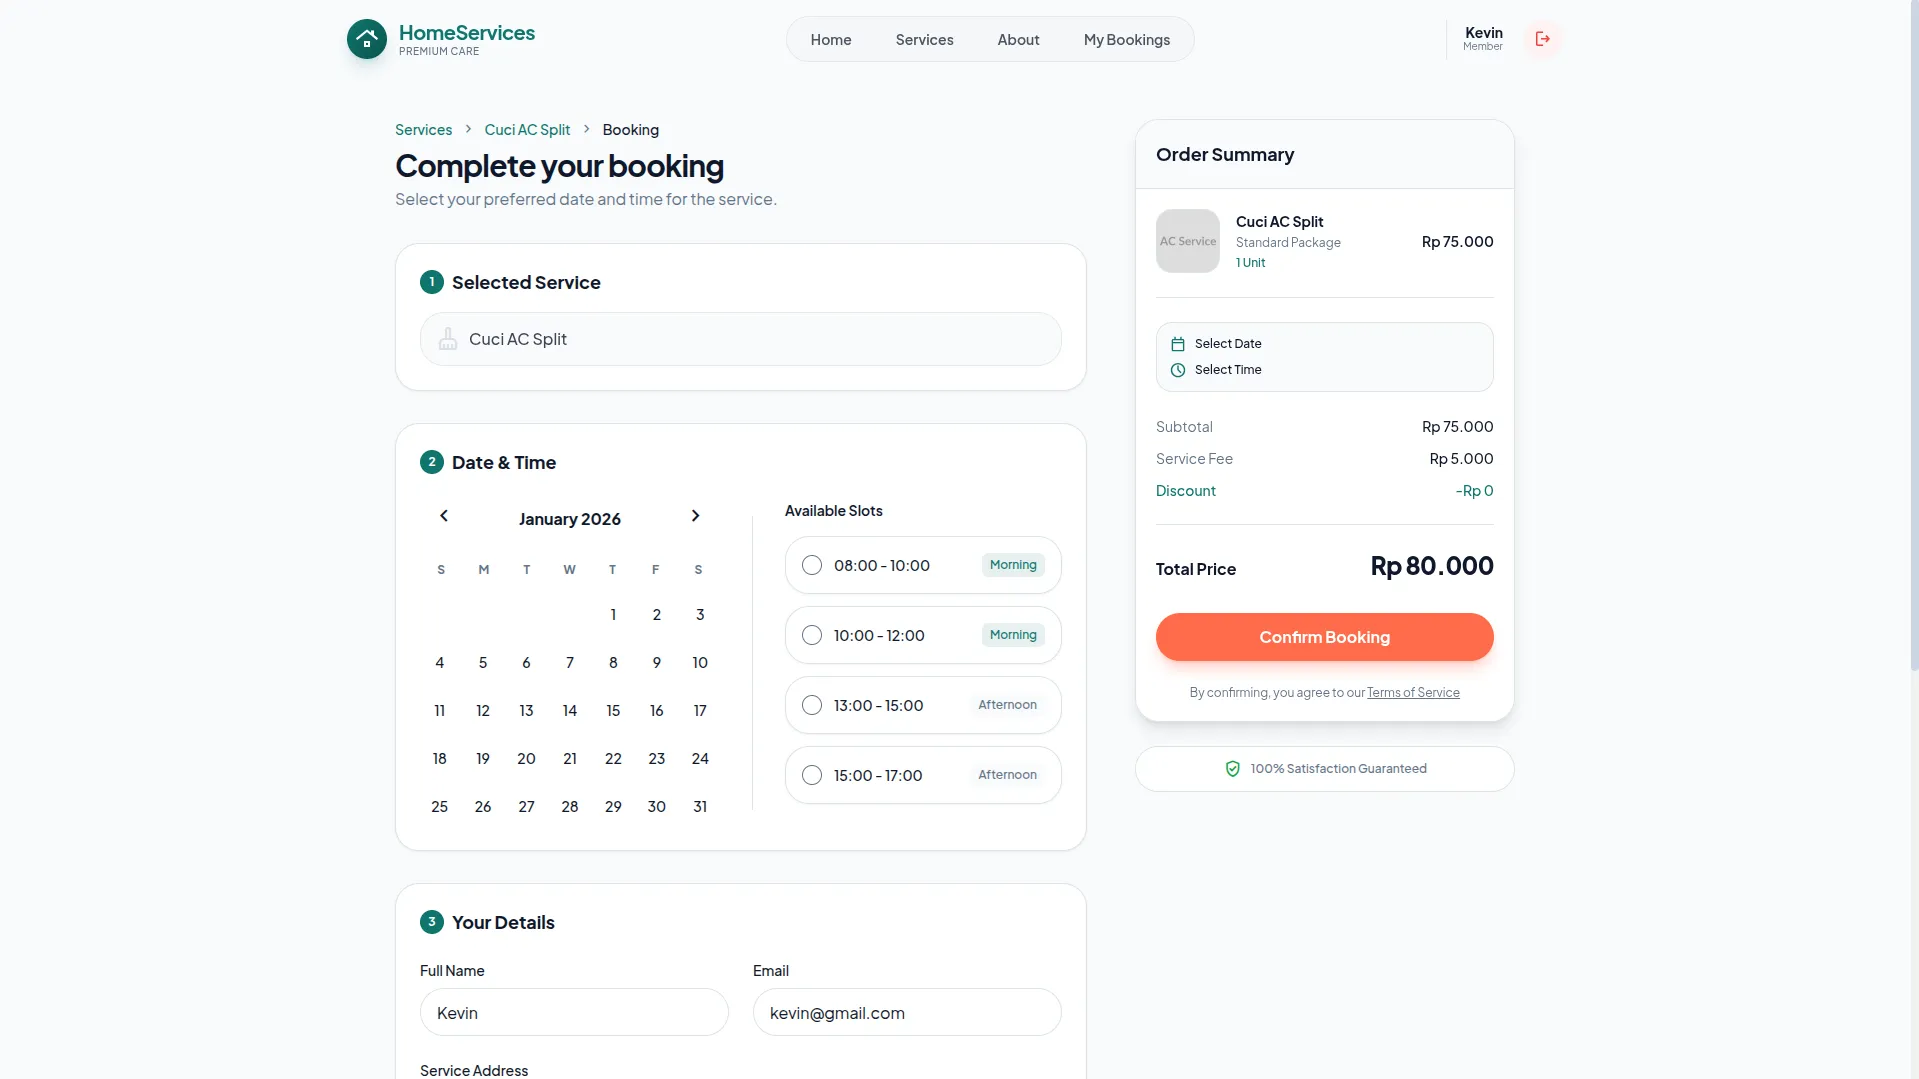The image size is (1919, 1079).
Task: Click the clock icon beside Select Time
Action: (1177, 370)
